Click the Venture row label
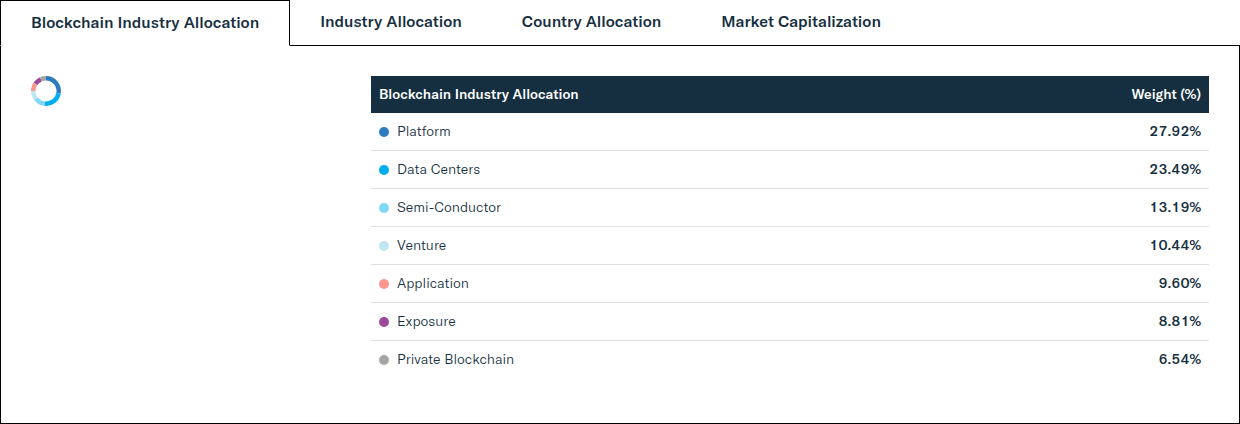The image size is (1240, 424). [422, 245]
